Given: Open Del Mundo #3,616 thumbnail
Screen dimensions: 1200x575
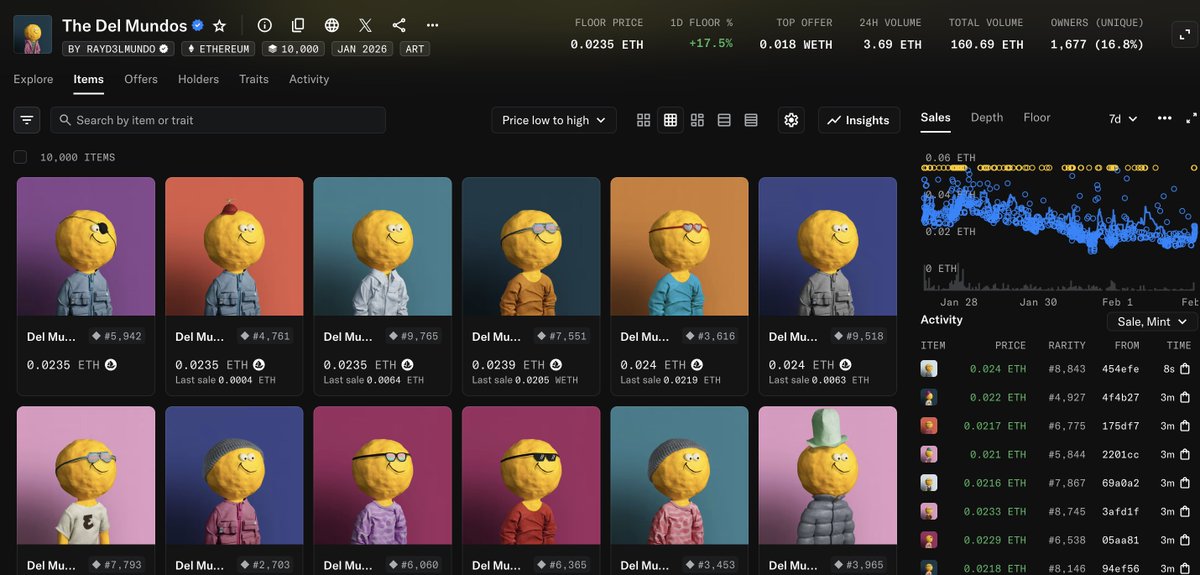Looking at the screenshot, I should [x=680, y=247].
